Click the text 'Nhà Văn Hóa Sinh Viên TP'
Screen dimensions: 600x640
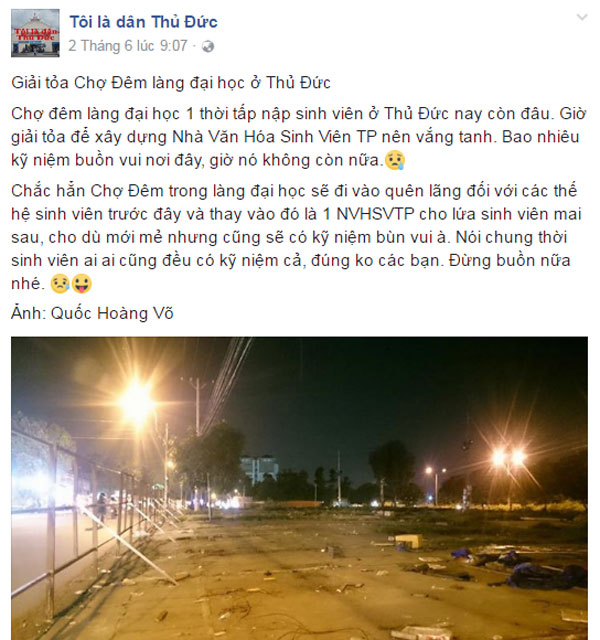(x=274, y=137)
